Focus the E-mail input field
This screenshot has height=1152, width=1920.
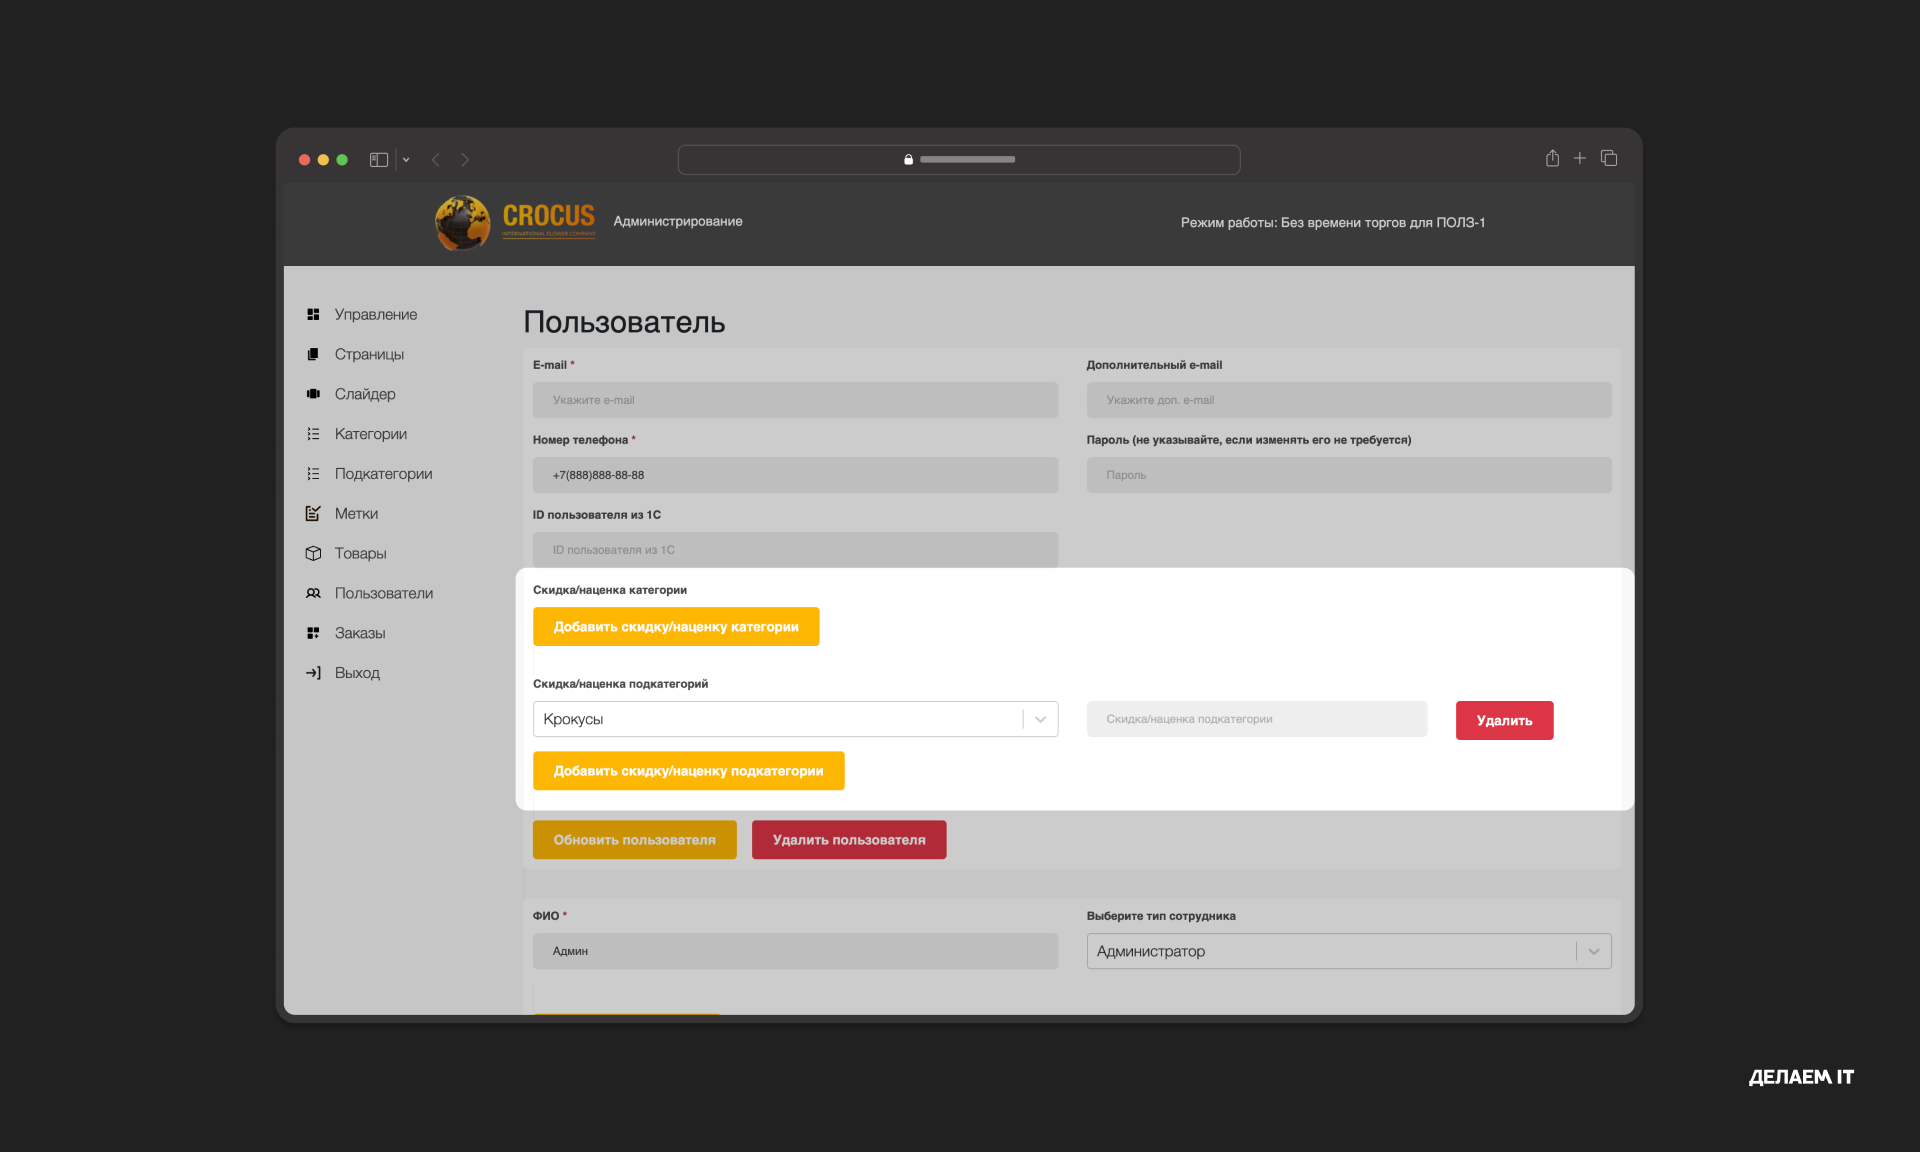[795, 400]
